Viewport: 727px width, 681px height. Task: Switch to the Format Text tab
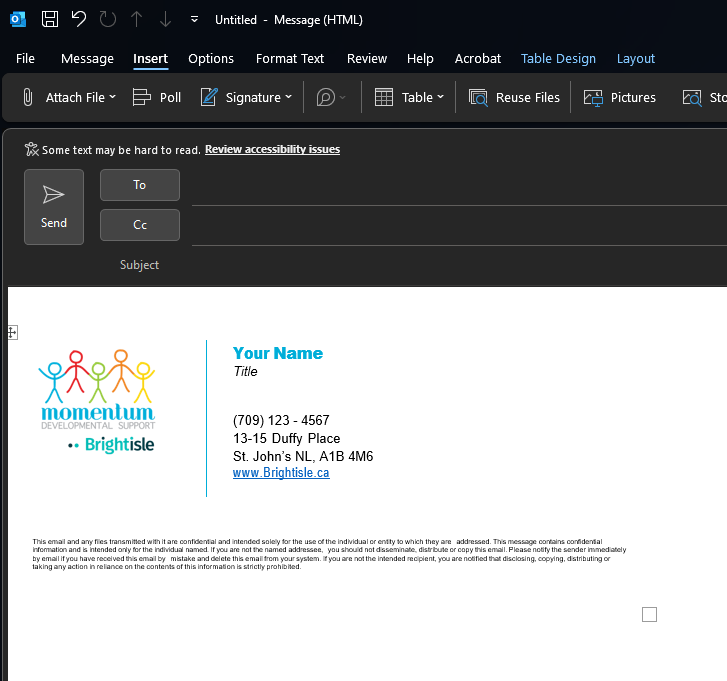click(290, 59)
